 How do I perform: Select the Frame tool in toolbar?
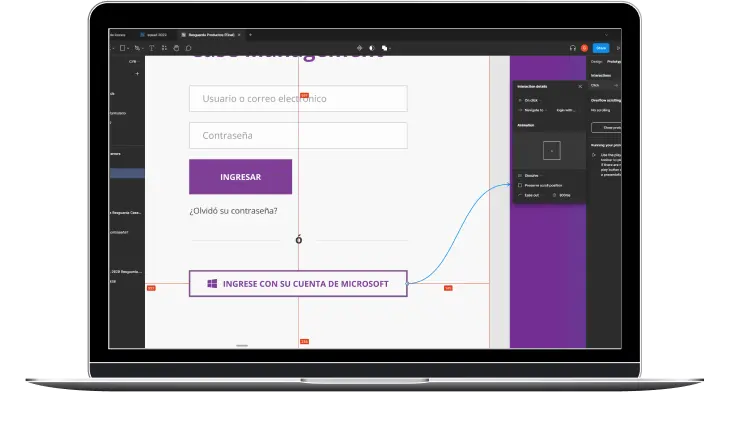[x=122, y=48]
